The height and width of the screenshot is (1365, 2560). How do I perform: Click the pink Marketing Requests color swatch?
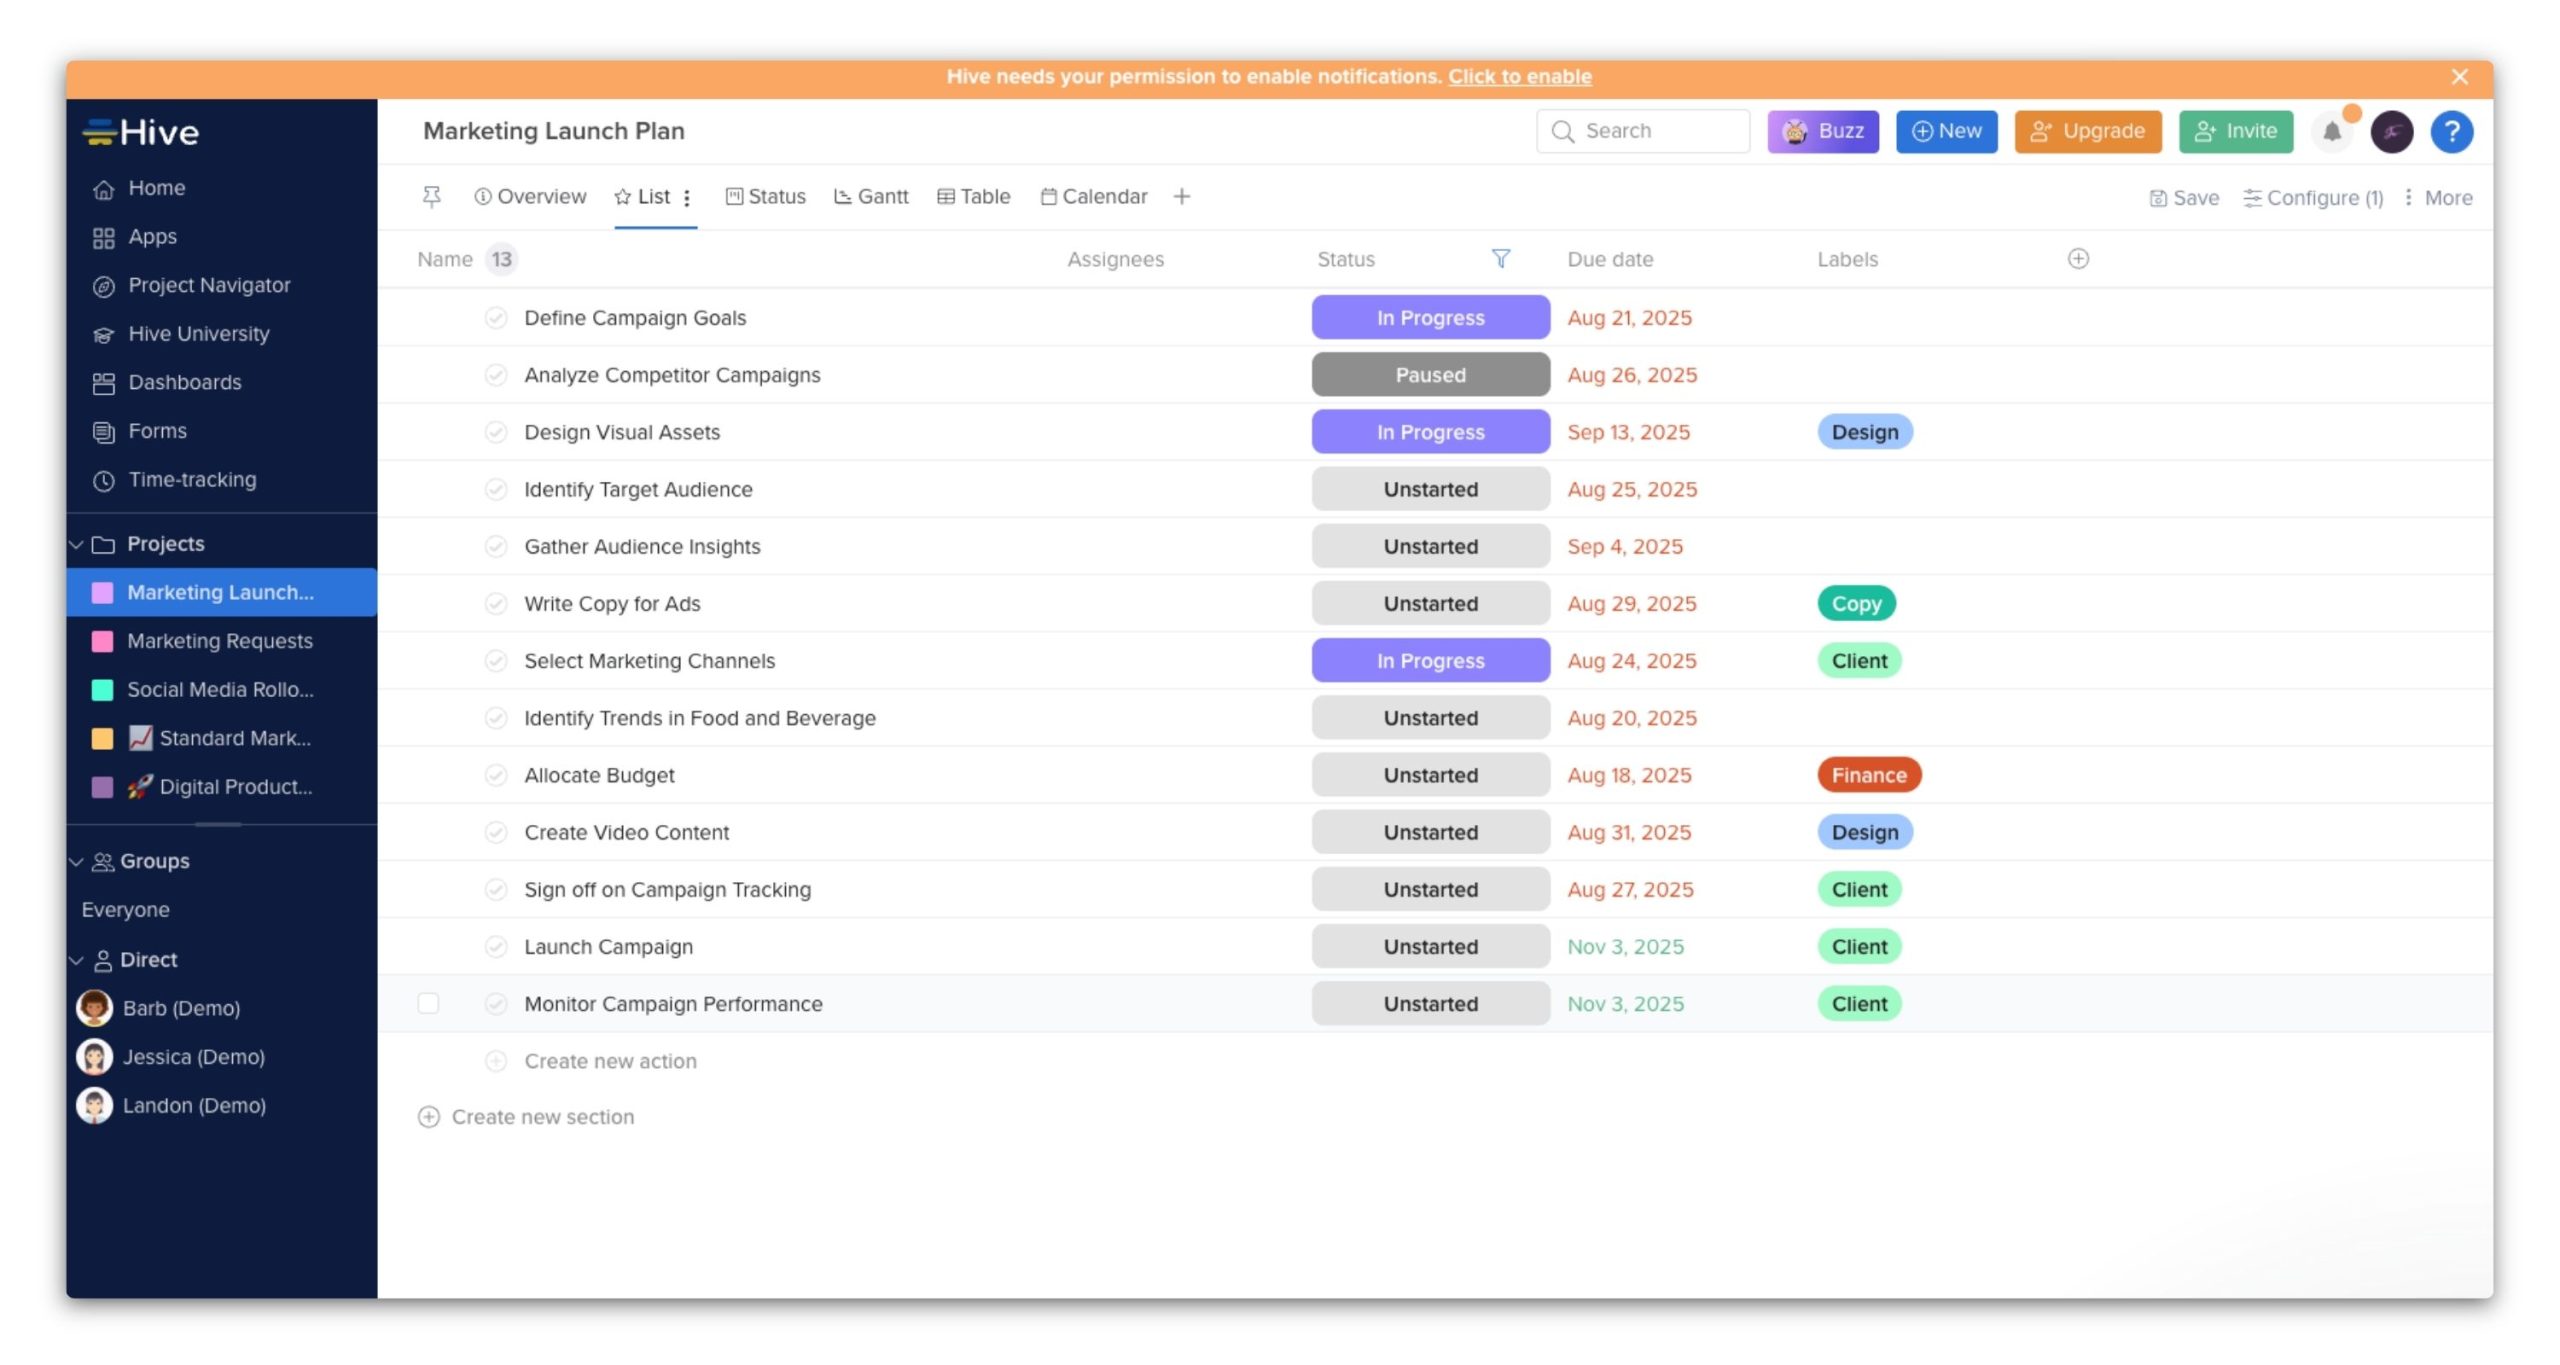click(x=102, y=642)
